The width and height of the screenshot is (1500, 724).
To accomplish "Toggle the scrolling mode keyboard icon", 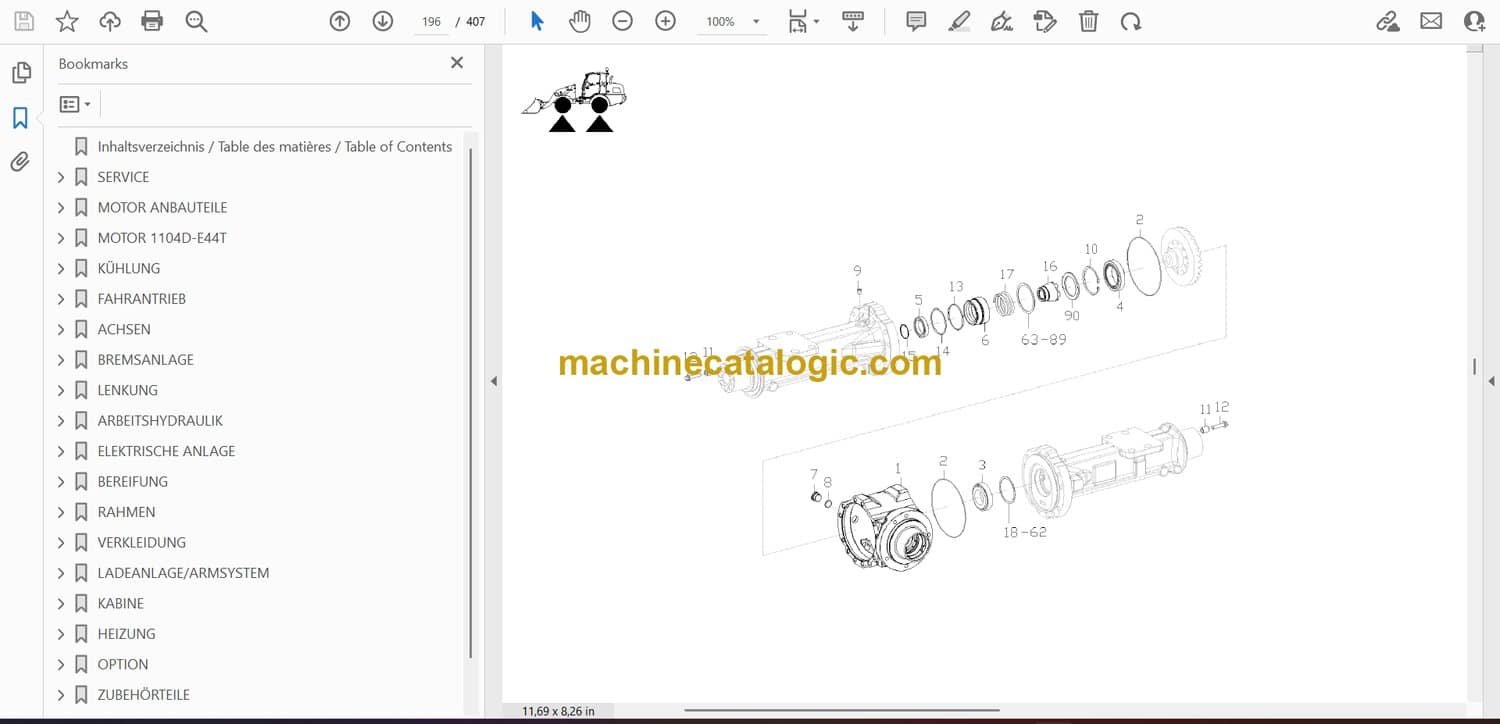I will [853, 21].
